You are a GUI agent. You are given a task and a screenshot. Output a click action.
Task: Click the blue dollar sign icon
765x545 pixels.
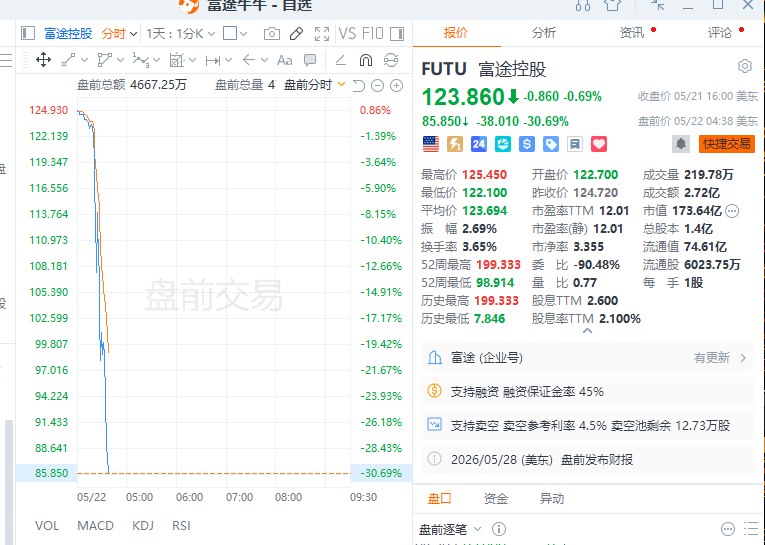[x=526, y=144]
